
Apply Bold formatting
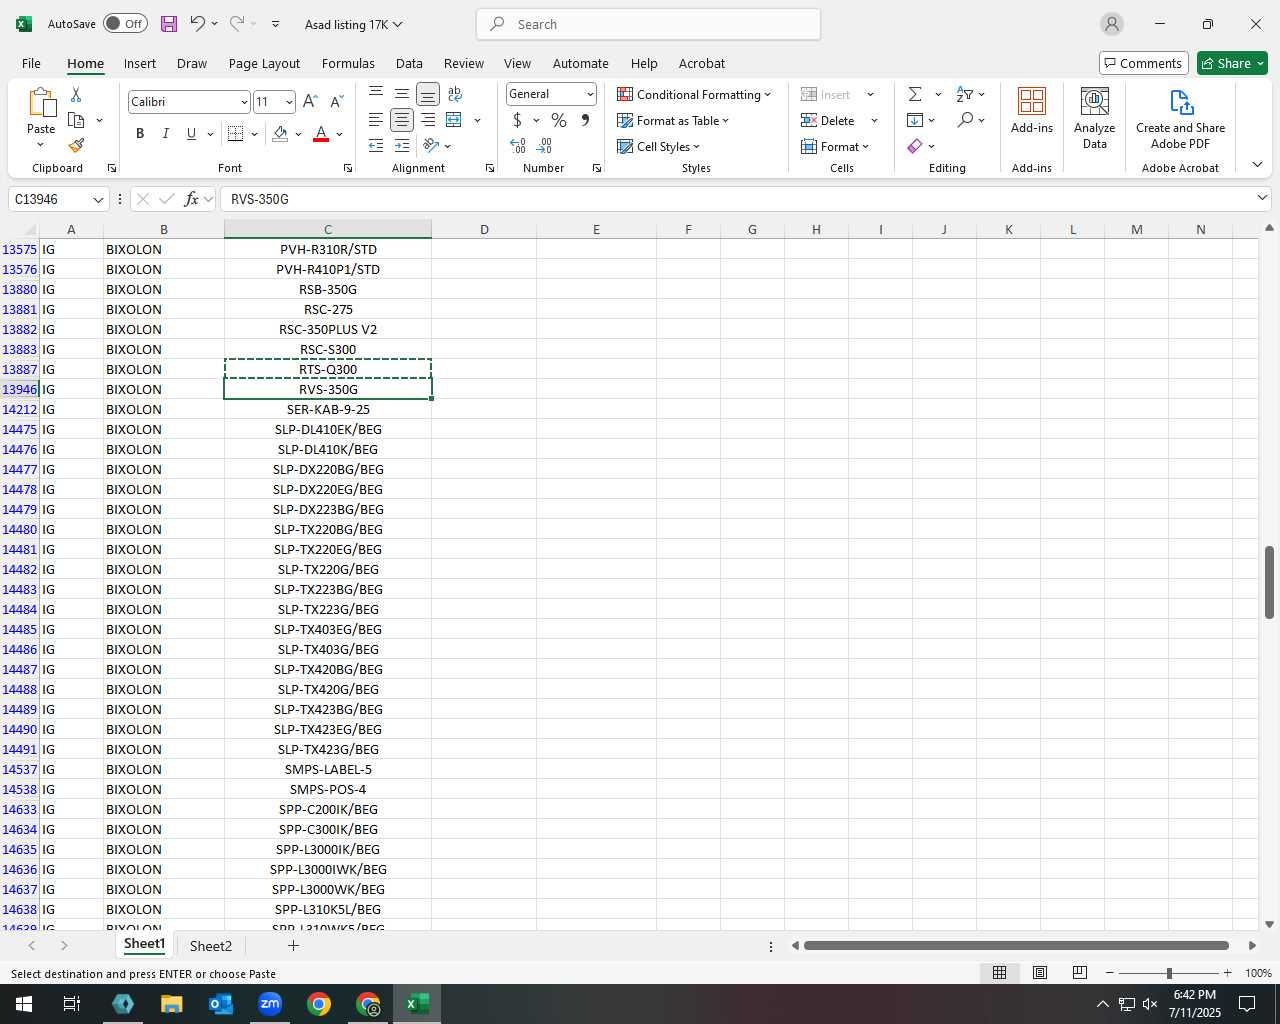140,133
